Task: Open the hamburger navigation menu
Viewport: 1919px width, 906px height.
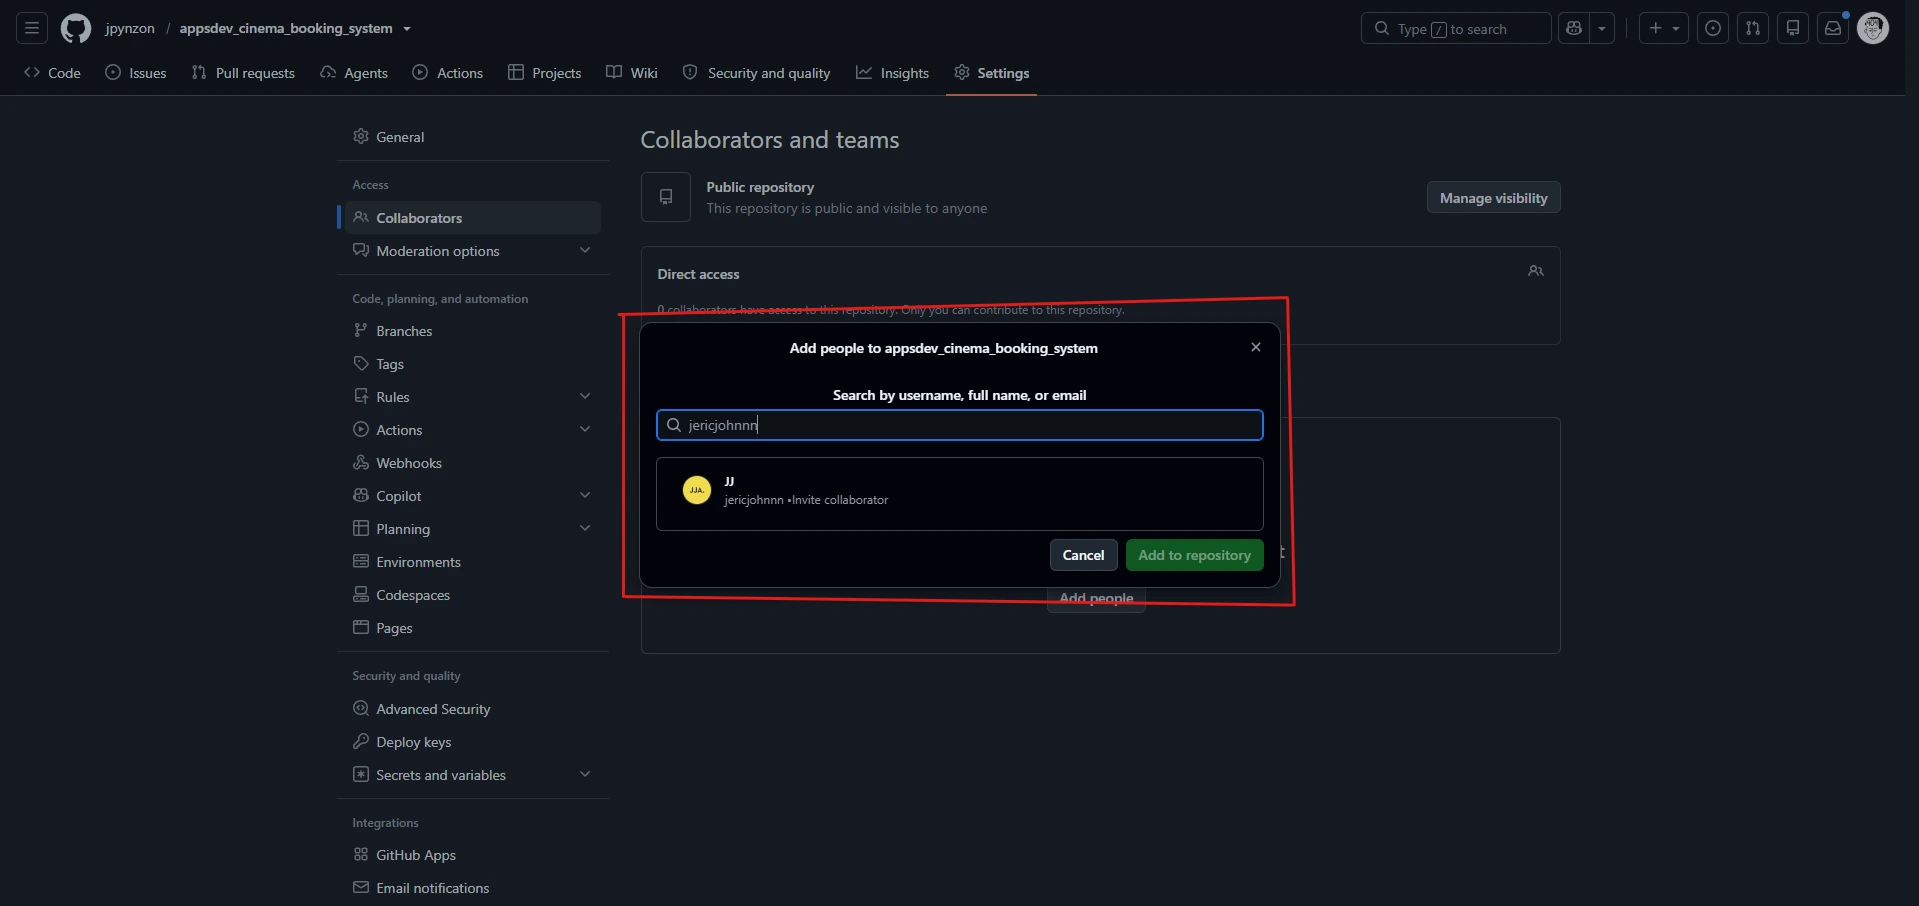Action: pos(32,28)
